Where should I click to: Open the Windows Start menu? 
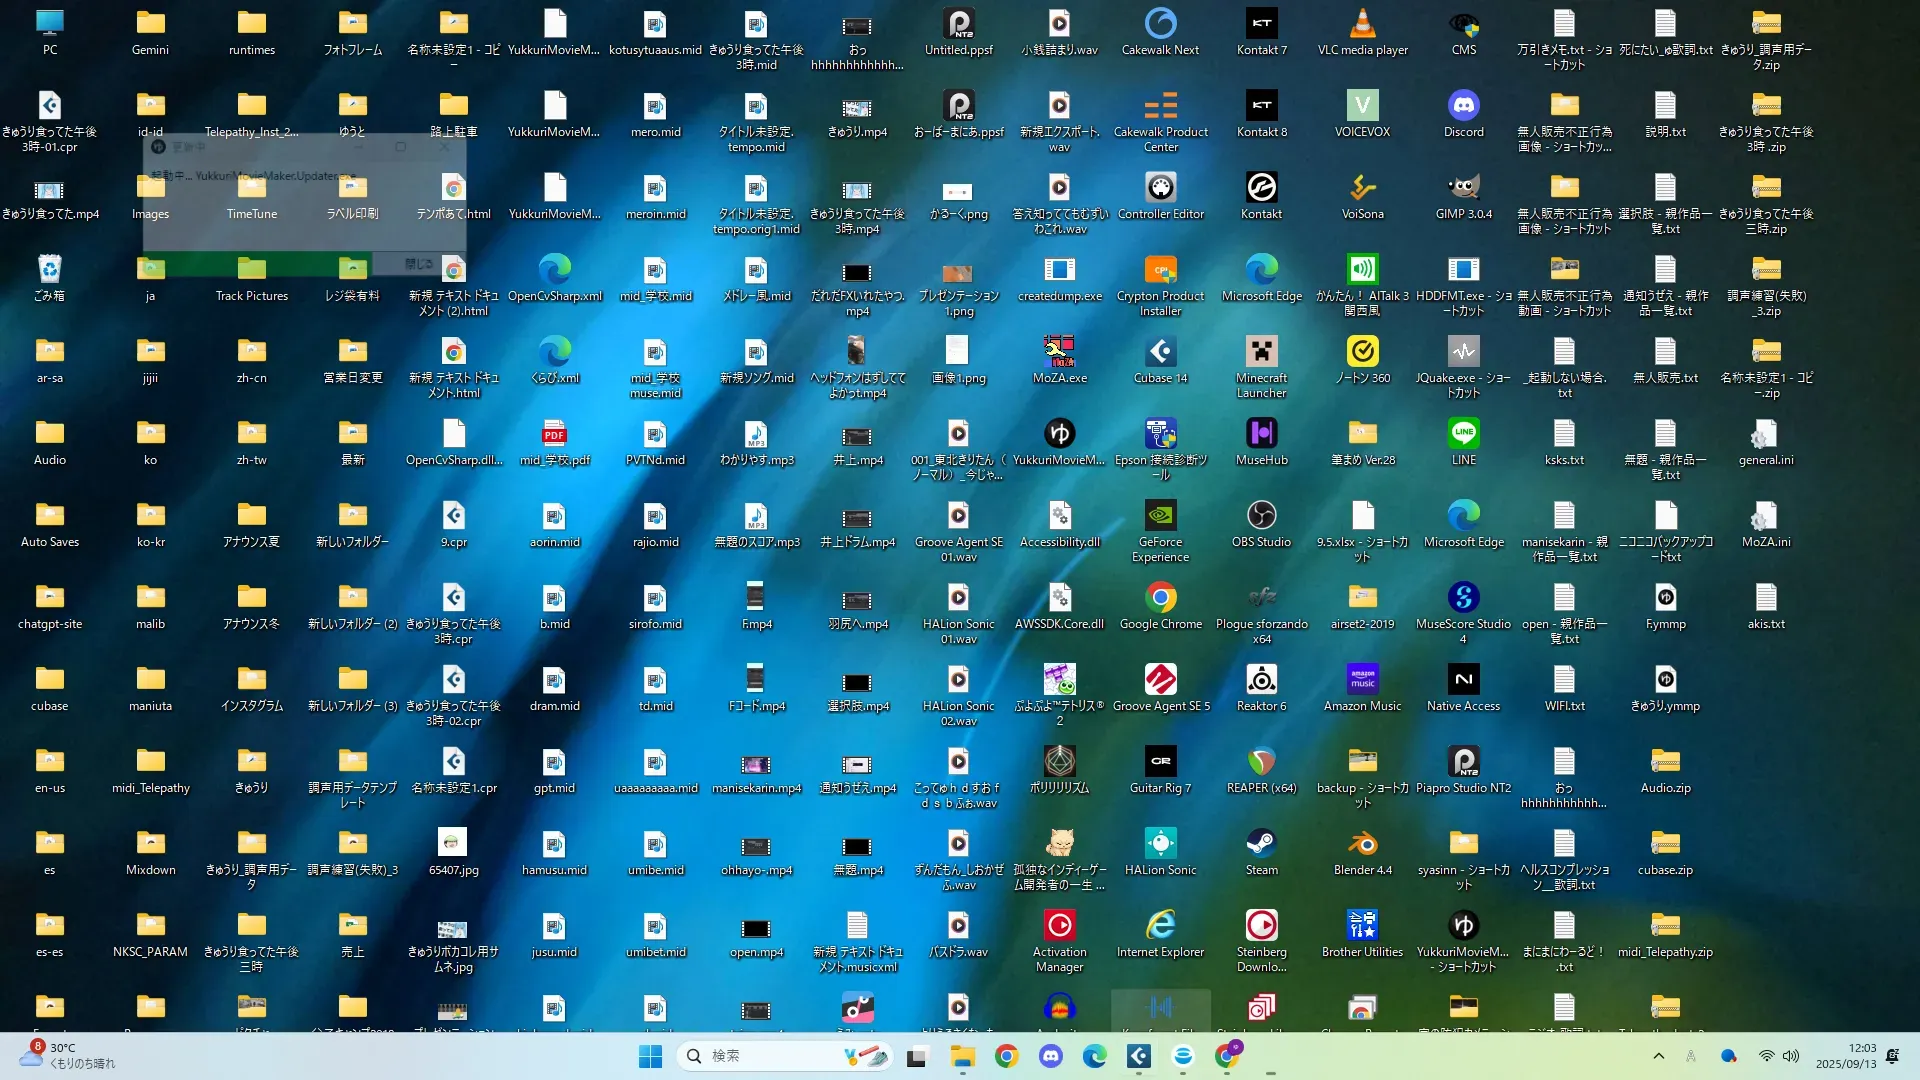pyautogui.click(x=650, y=1056)
